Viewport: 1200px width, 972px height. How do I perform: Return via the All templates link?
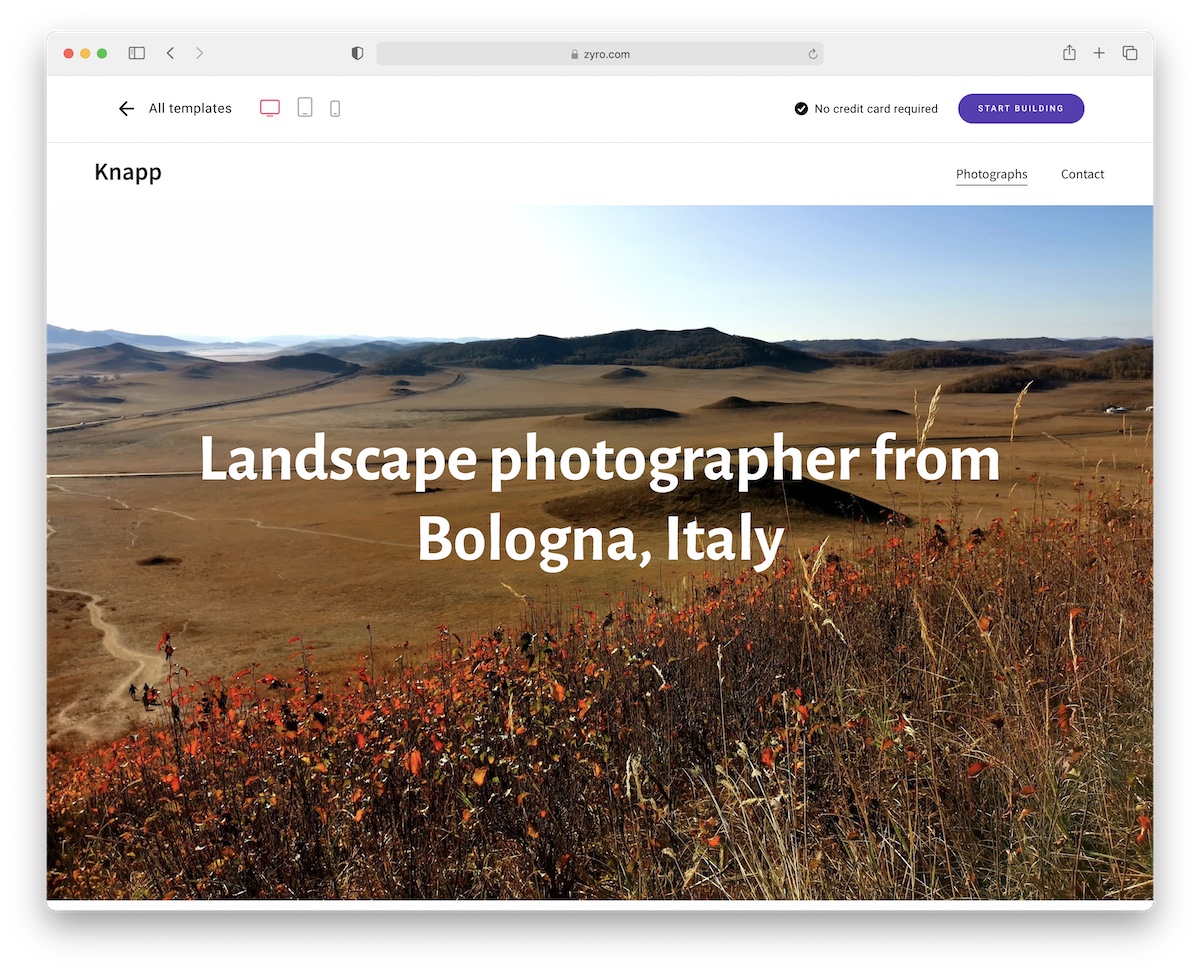189,108
